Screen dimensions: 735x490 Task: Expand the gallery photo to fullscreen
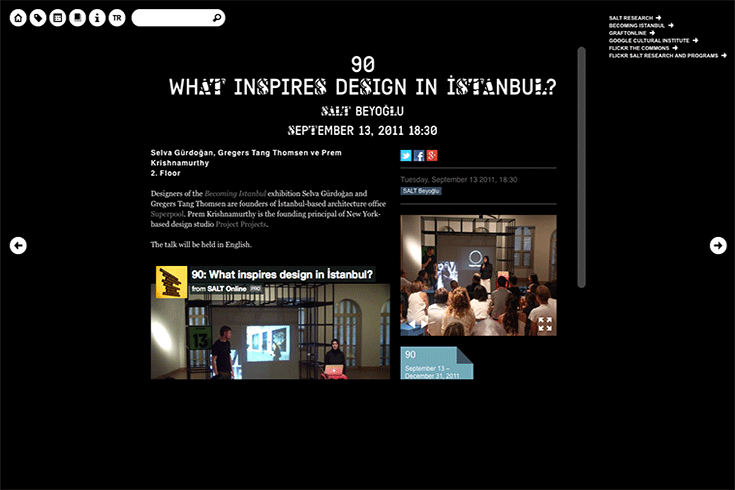coord(545,324)
